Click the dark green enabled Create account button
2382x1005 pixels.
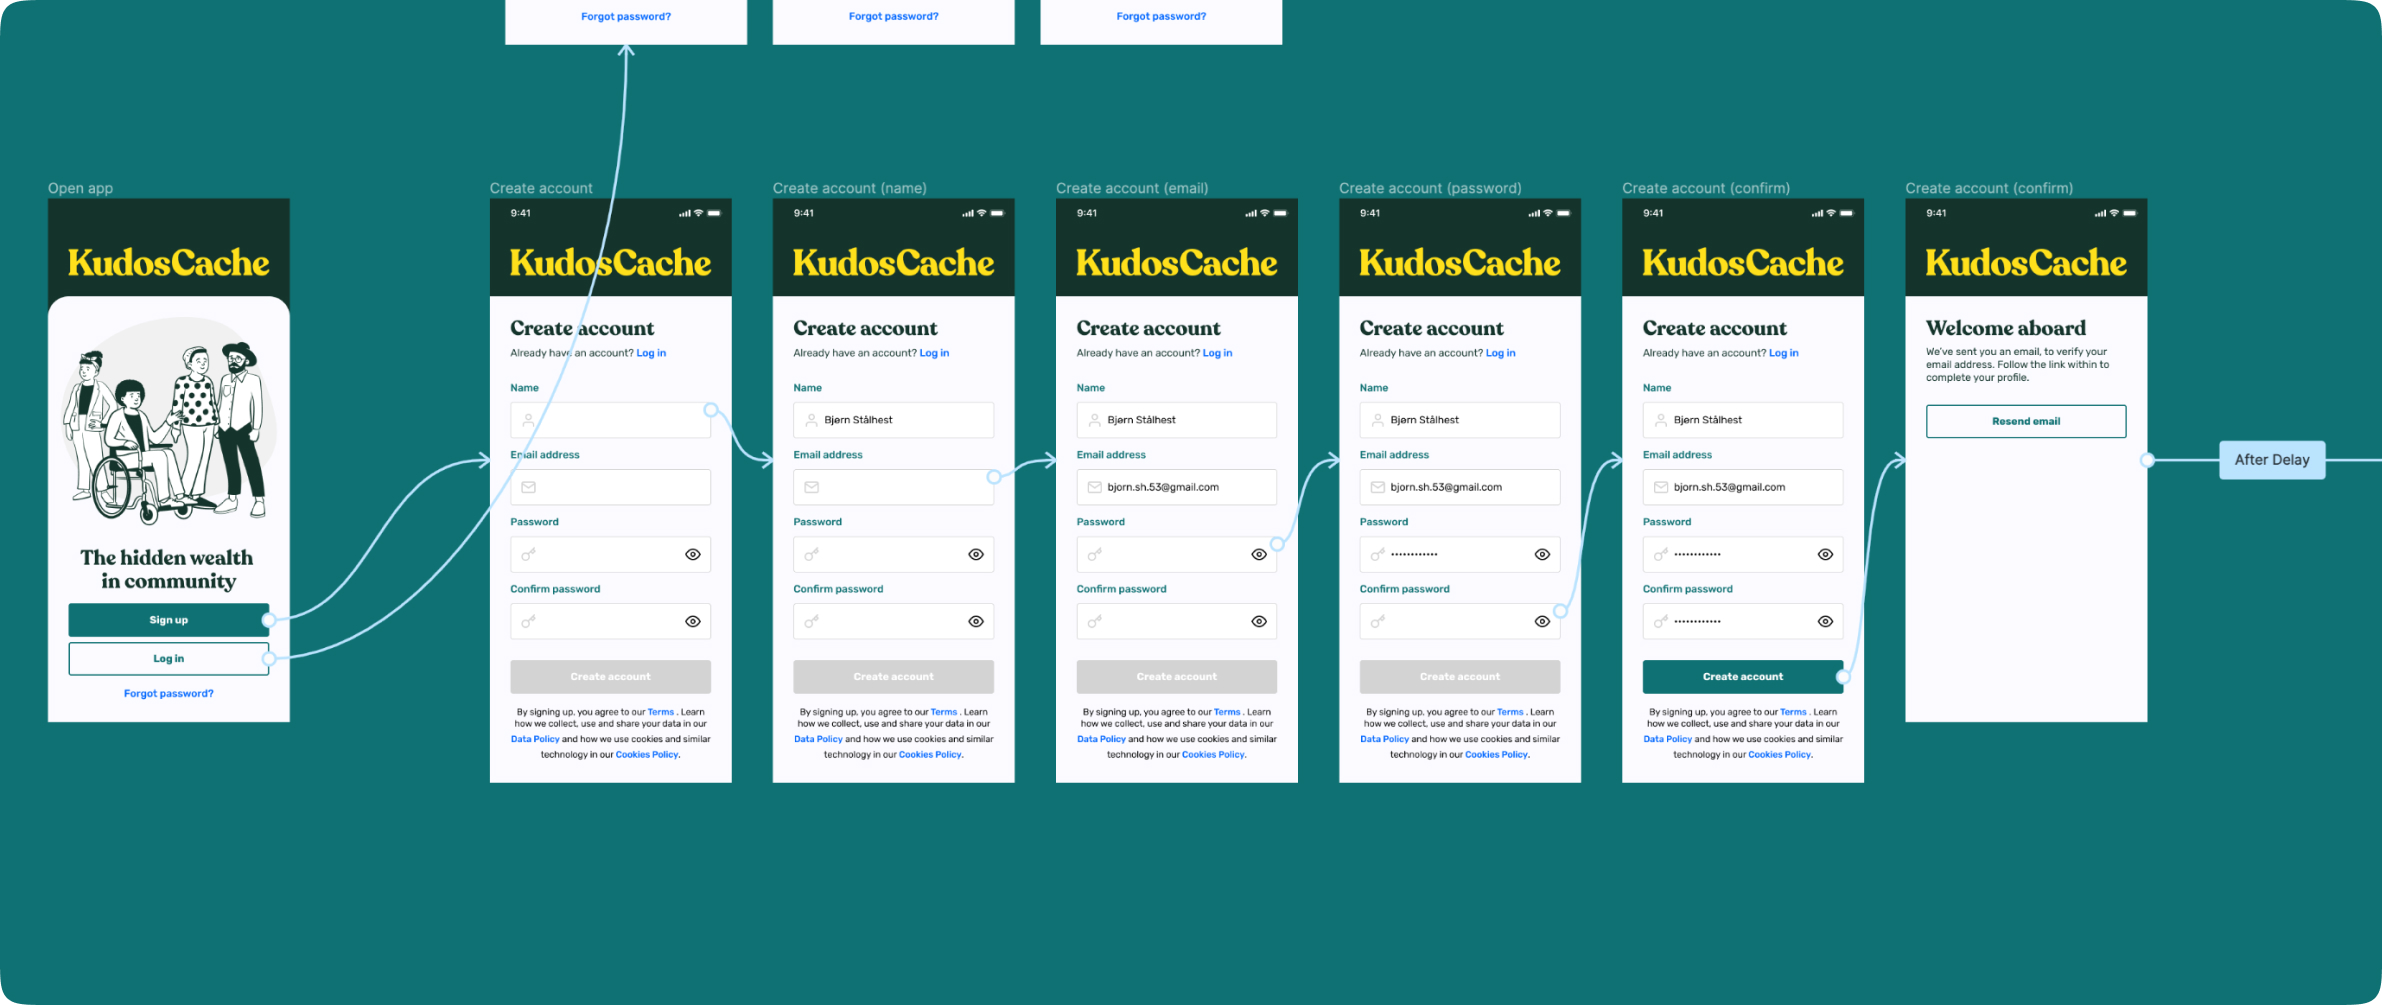tap(1741, 677)
